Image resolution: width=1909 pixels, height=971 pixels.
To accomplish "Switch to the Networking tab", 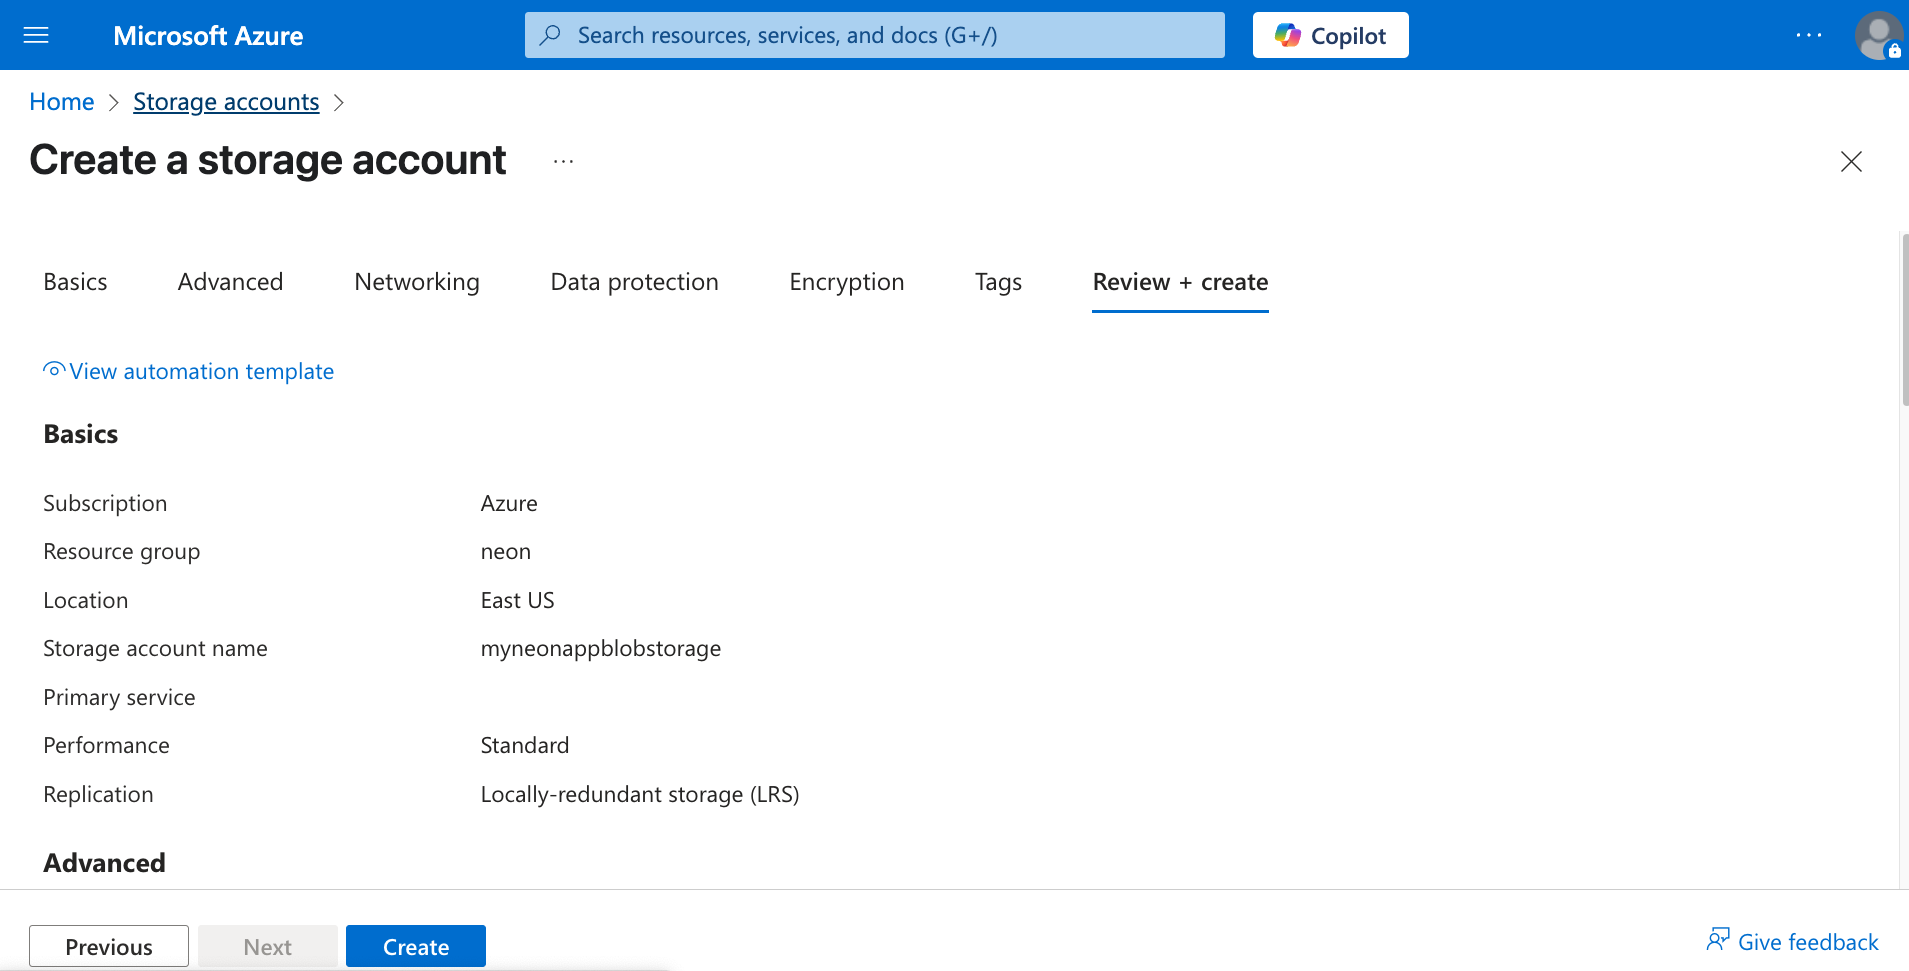I will (x=416, y=282).
